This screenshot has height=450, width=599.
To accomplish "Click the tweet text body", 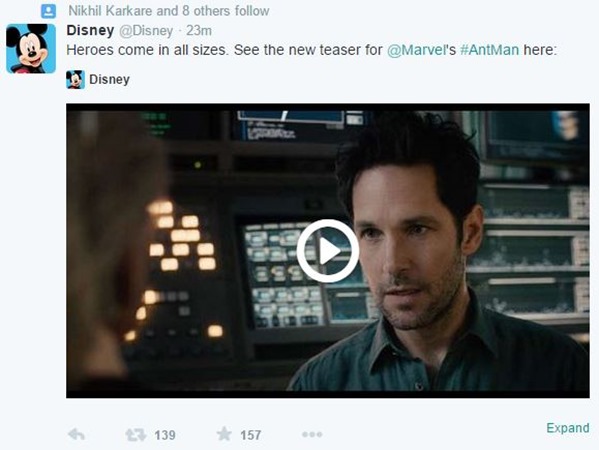I will click(x=311, y=50).
